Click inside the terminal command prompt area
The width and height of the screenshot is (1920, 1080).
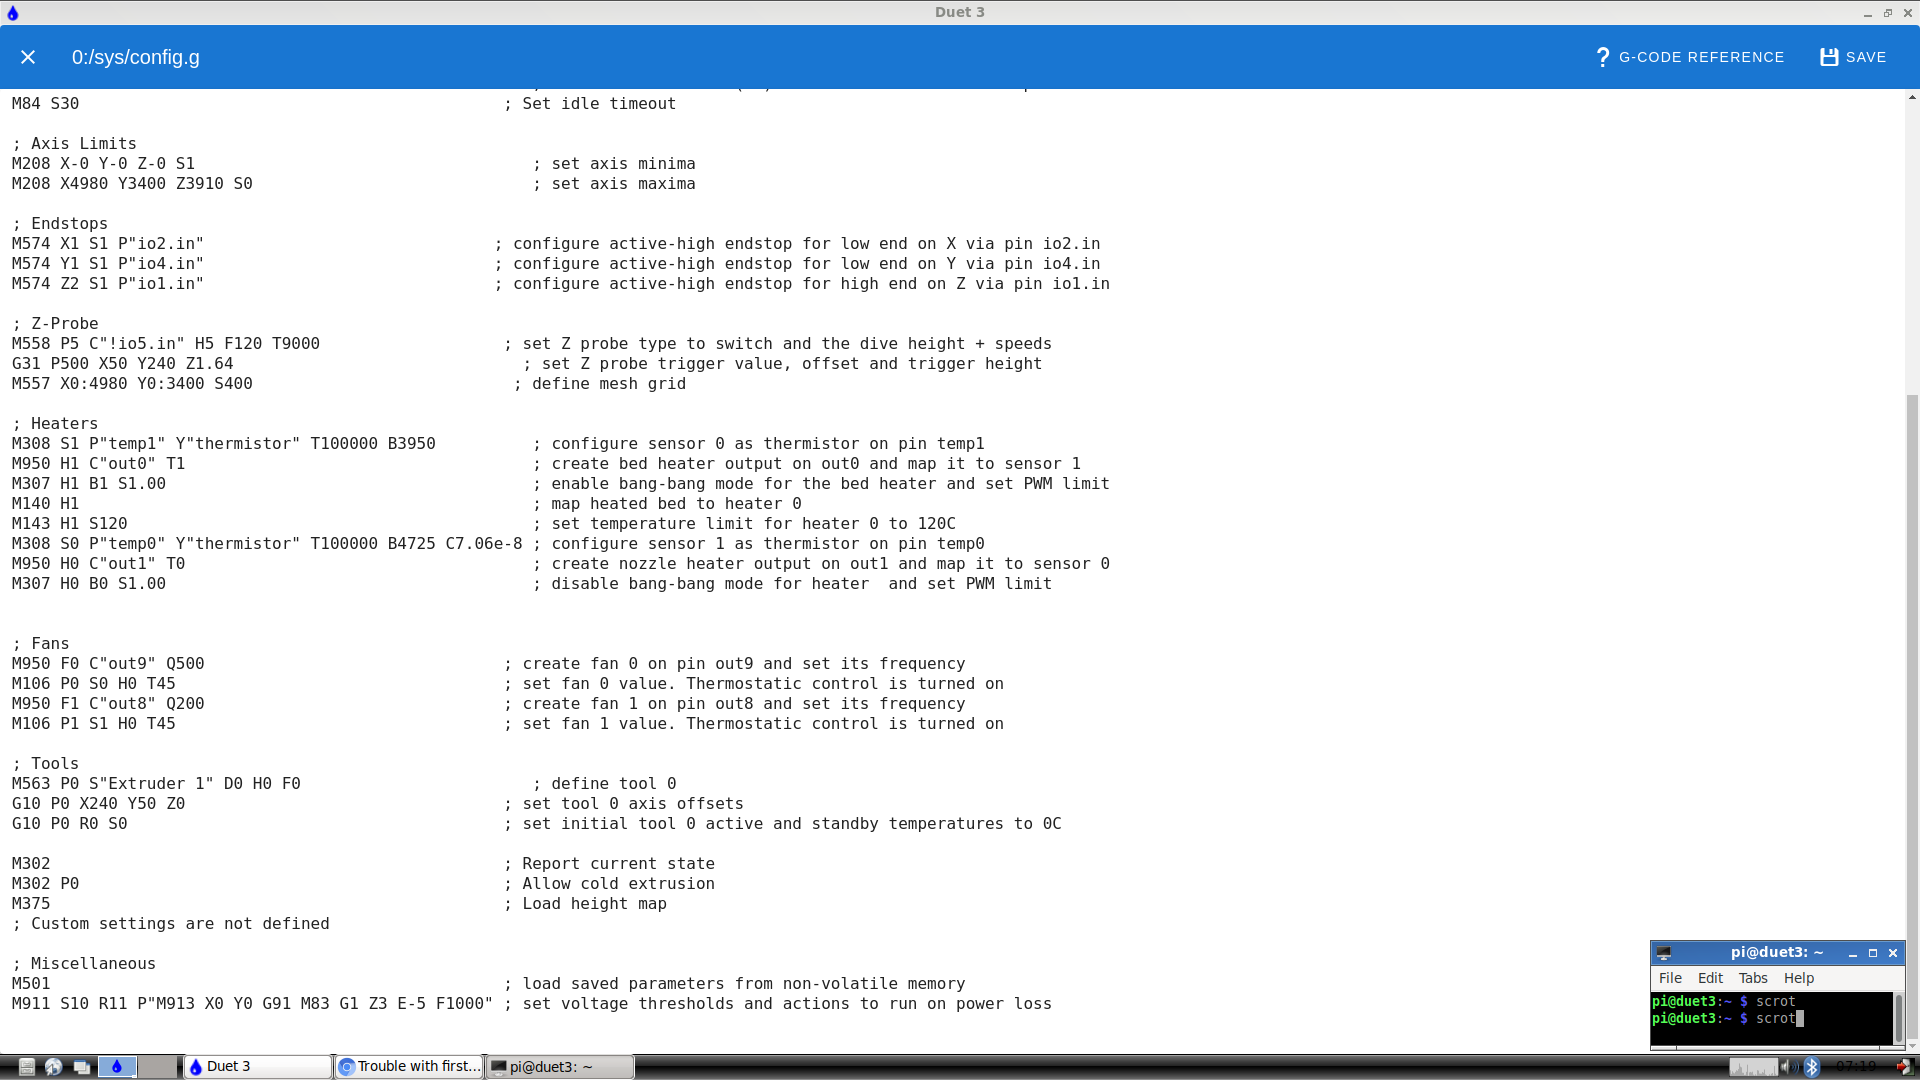(x=1772, y=1018)
